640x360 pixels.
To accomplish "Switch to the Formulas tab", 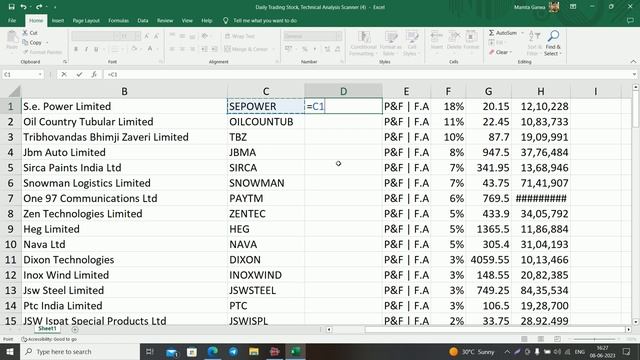I will (118, 20).
